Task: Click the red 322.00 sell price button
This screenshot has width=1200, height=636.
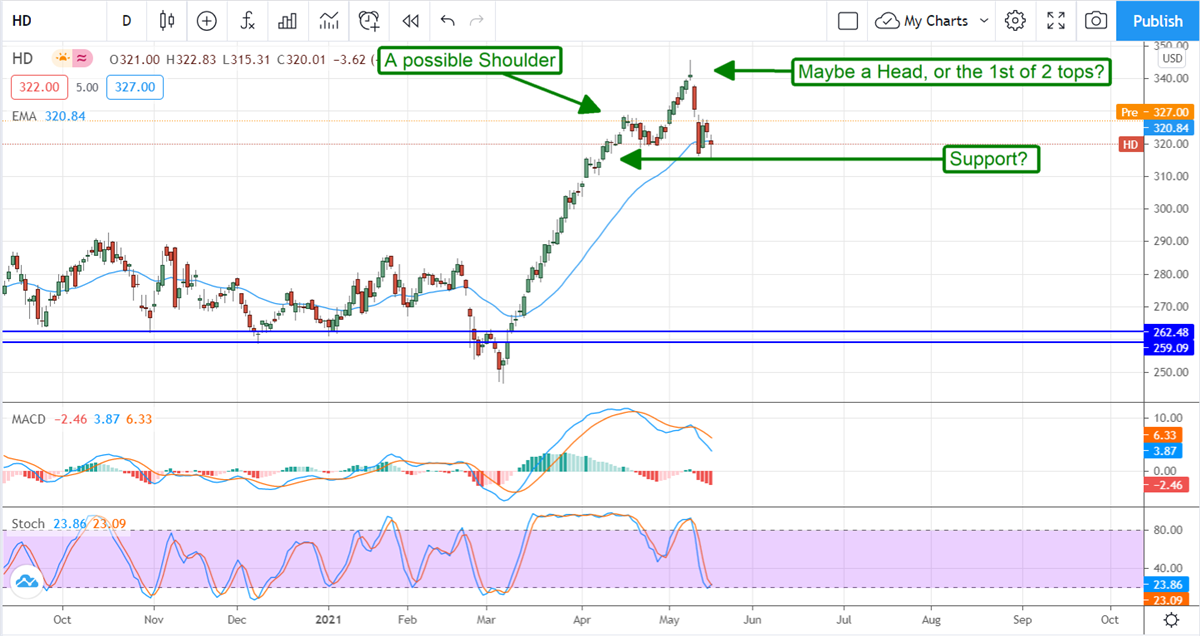Action: click(33, 87)
